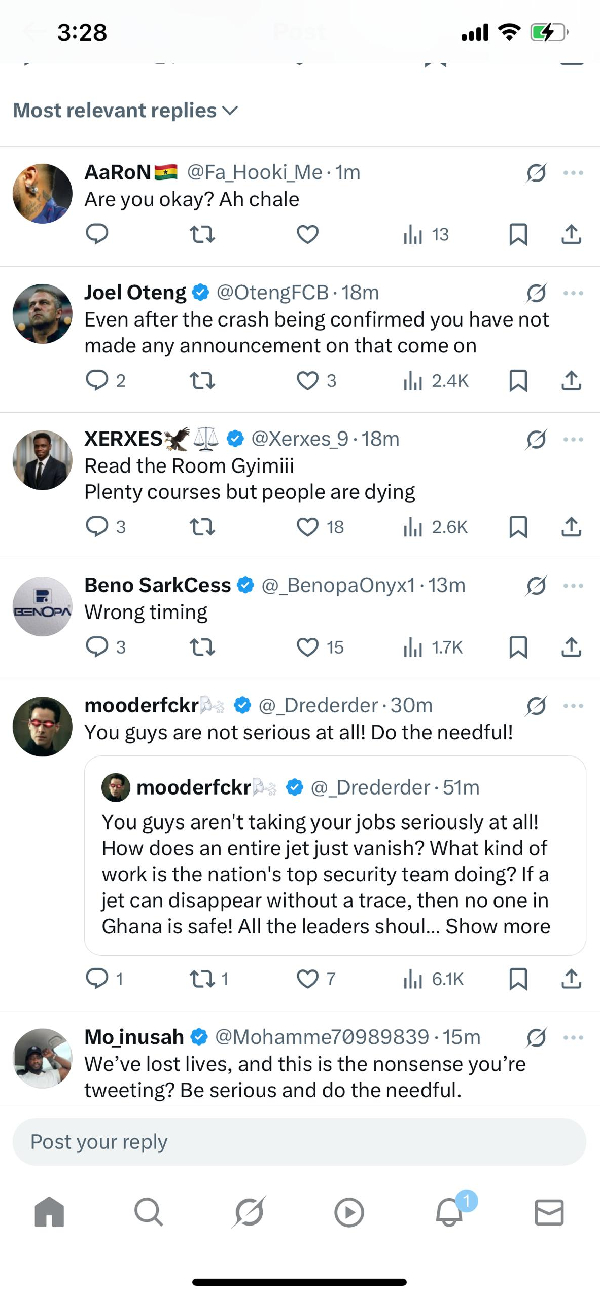Tap the Grok icon on Mo_inusah's reply
The height and width of the screenshot is (1298, 600).
pos(536,1037)
